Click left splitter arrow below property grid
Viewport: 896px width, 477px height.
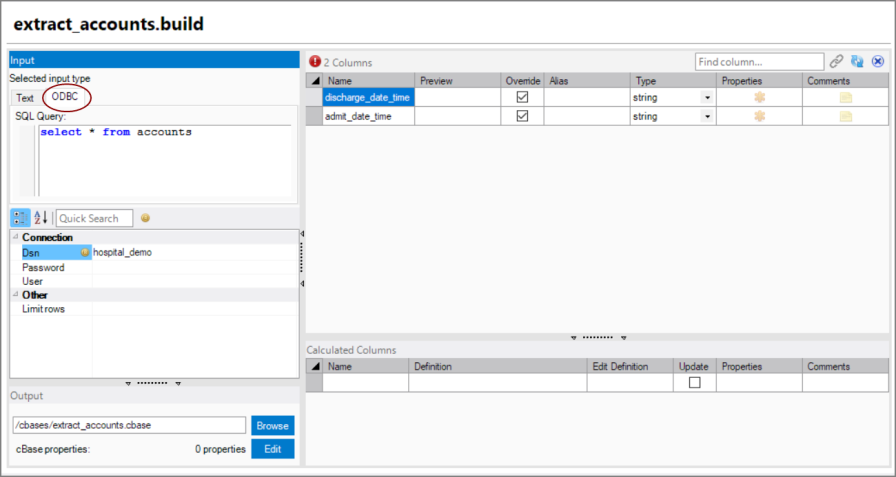pos(128,383)
